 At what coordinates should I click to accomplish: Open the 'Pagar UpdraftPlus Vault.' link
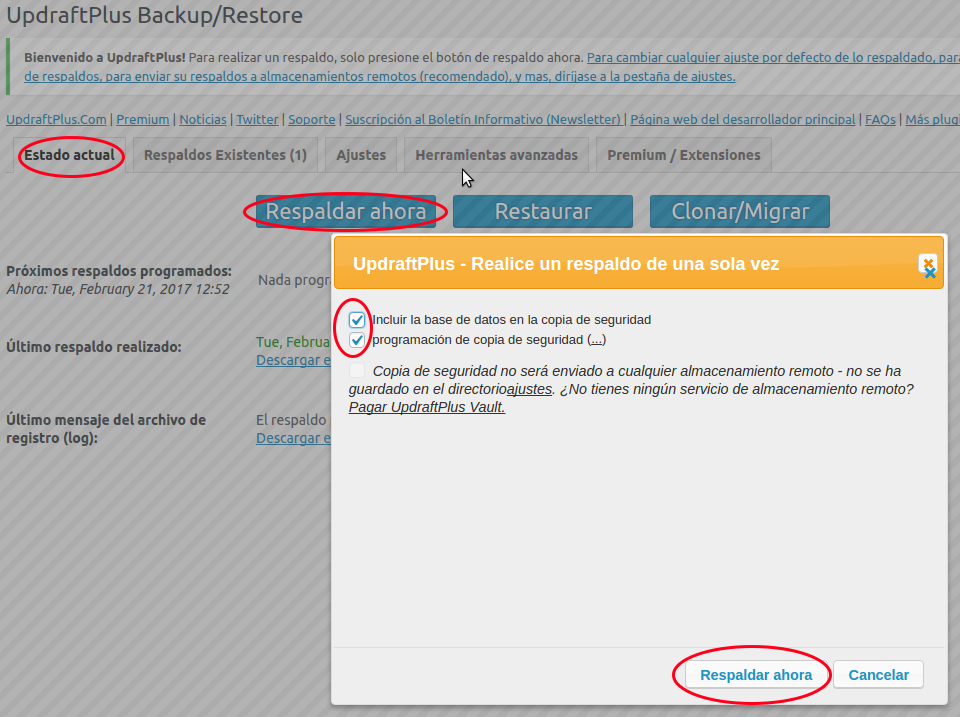[427, 407]
